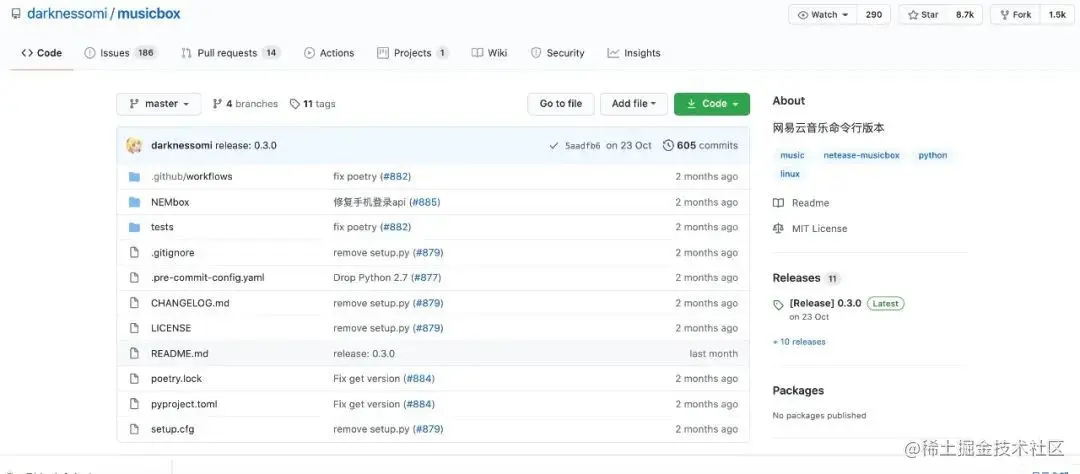This screenshot has width=1080, height=474.
Task: Switch to the Code tab
Action: click(41, 53)
